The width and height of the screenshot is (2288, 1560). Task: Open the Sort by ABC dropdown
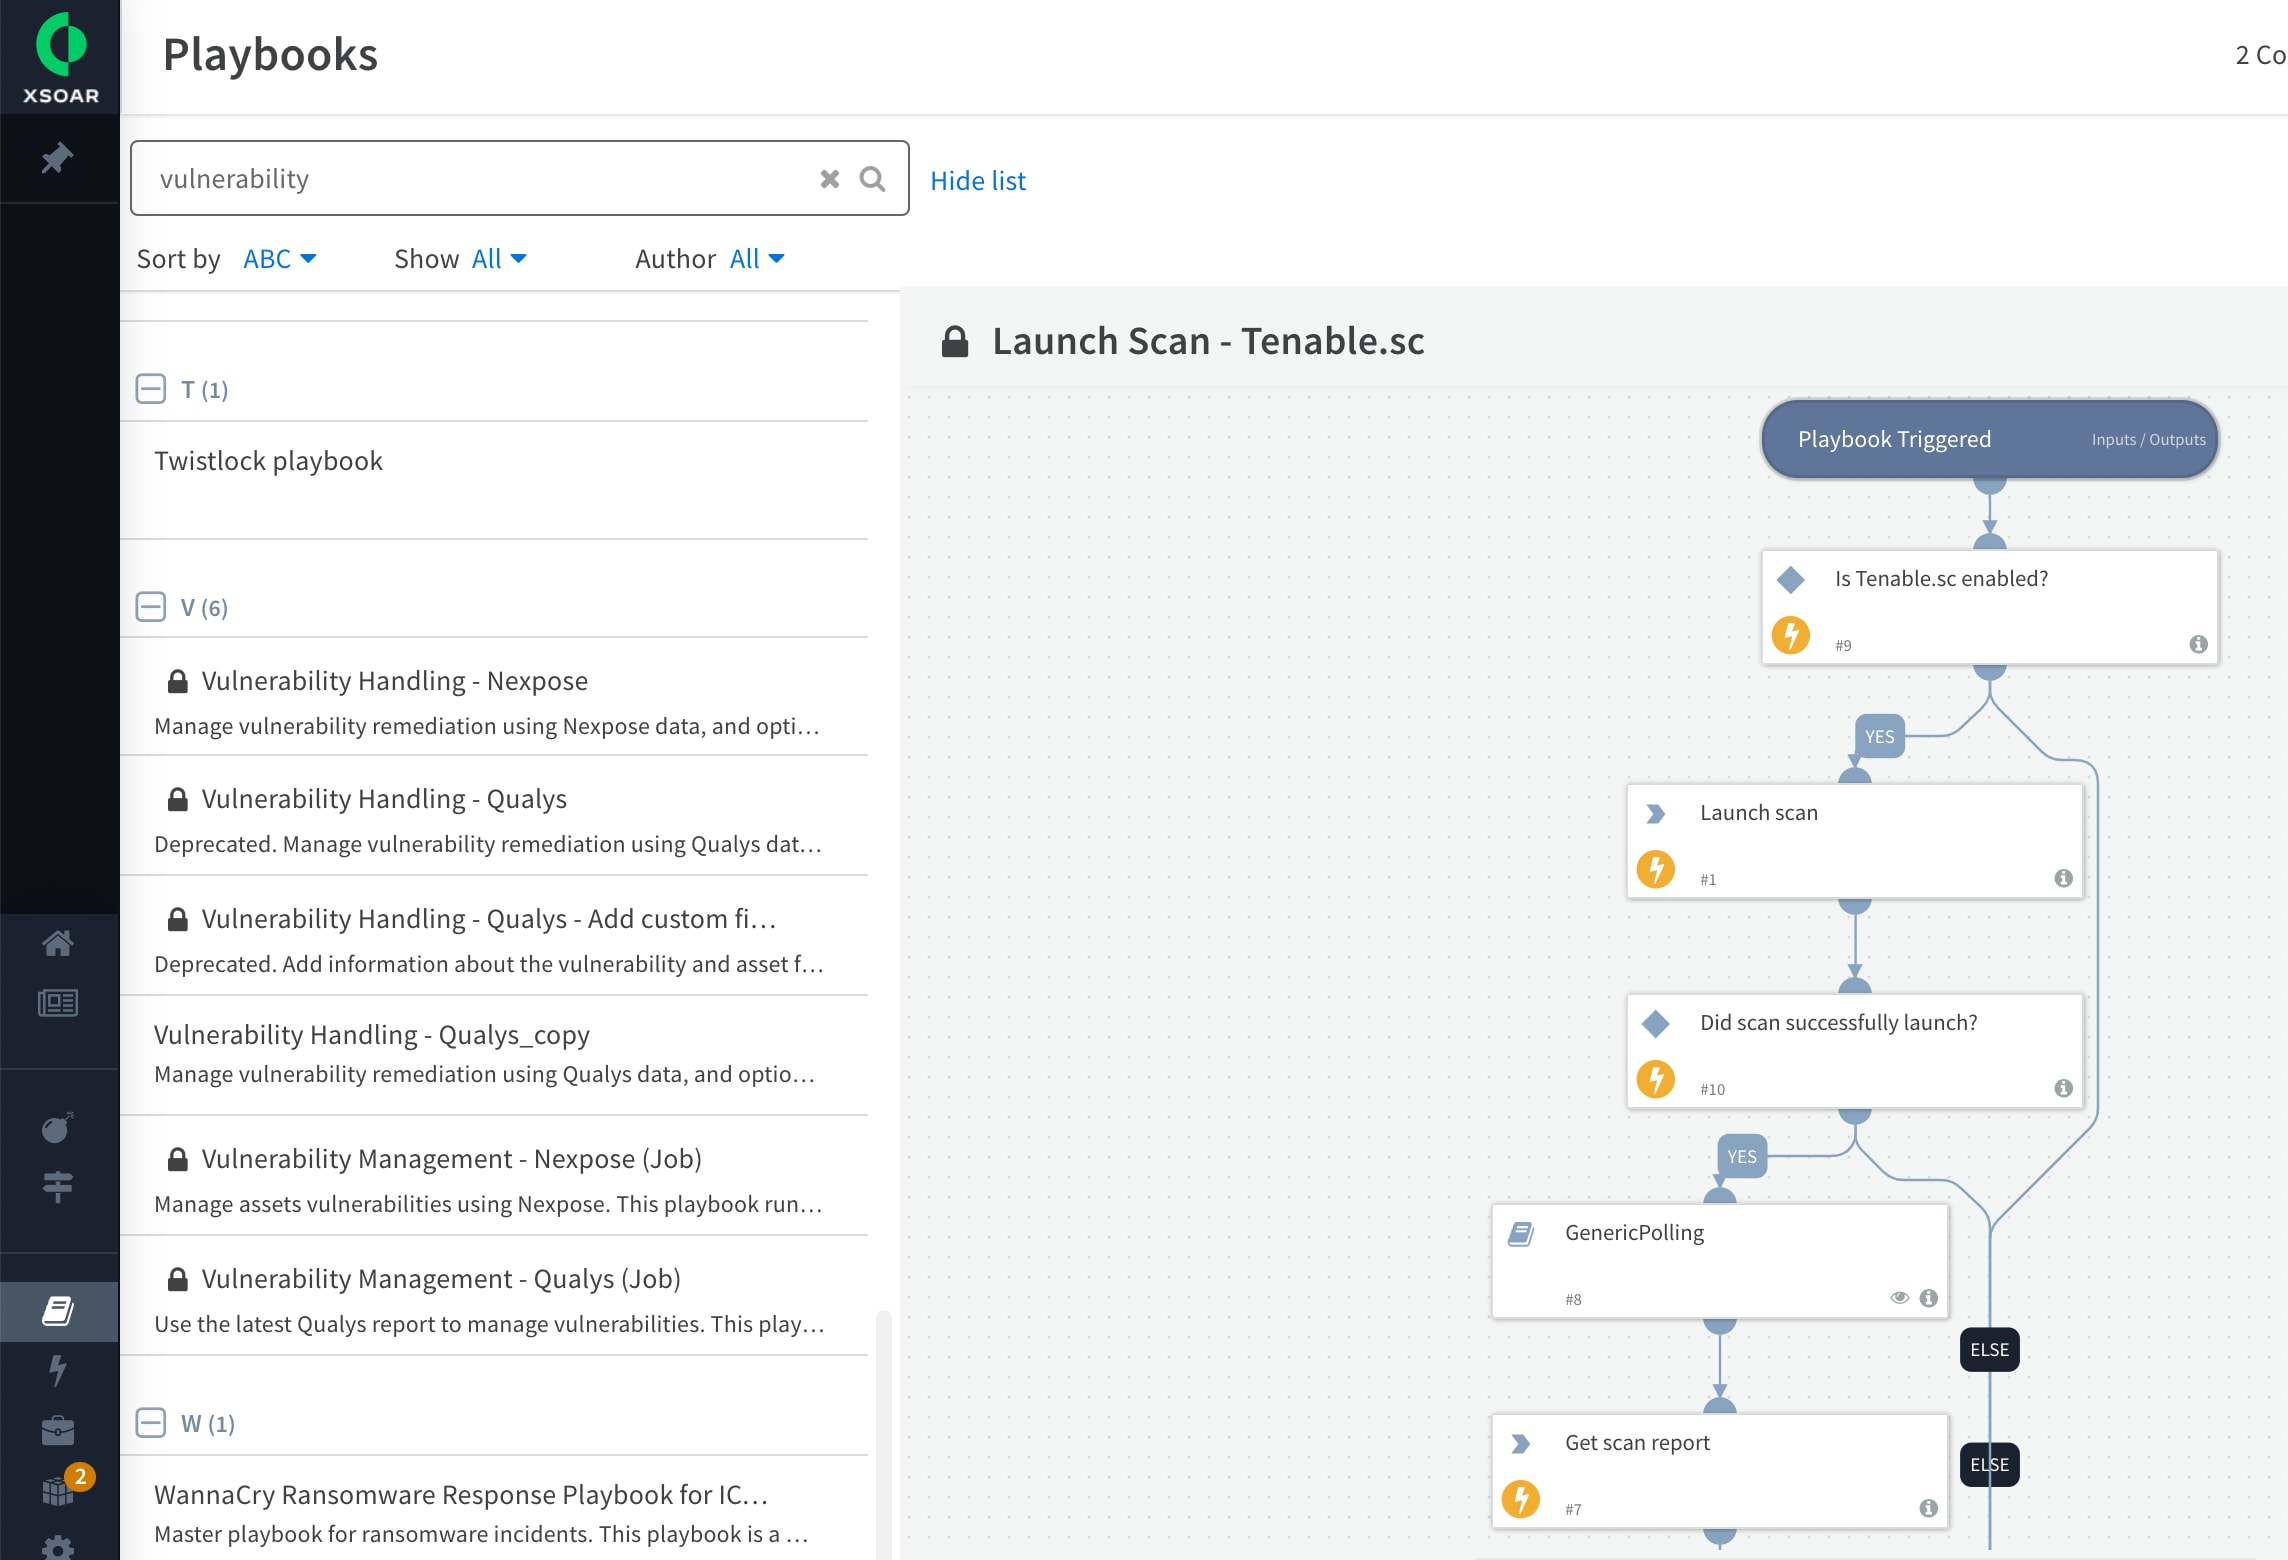[x=280, y=259]
